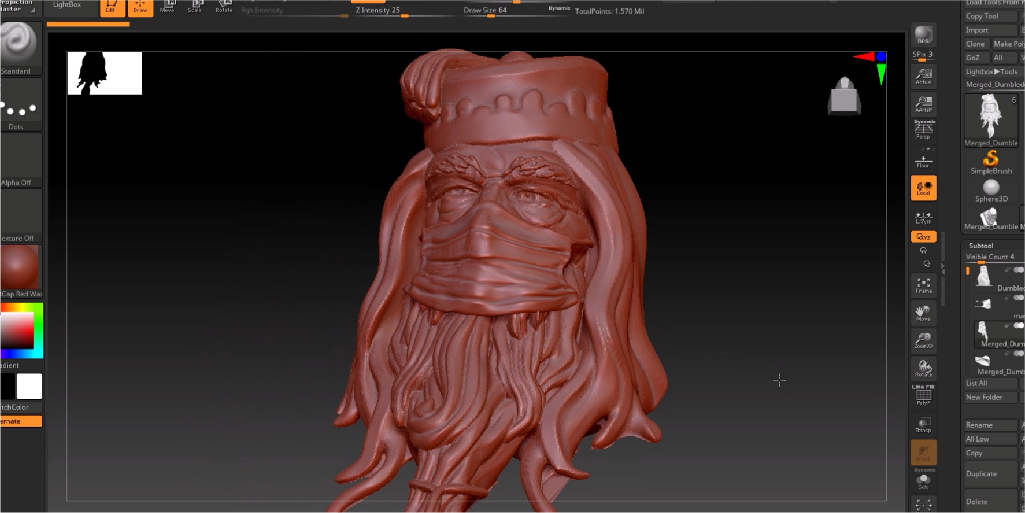This screenshot has width=1025, height=513.
Task: Click the AAHalf zoom icon
Action: (x=924, y=105)
